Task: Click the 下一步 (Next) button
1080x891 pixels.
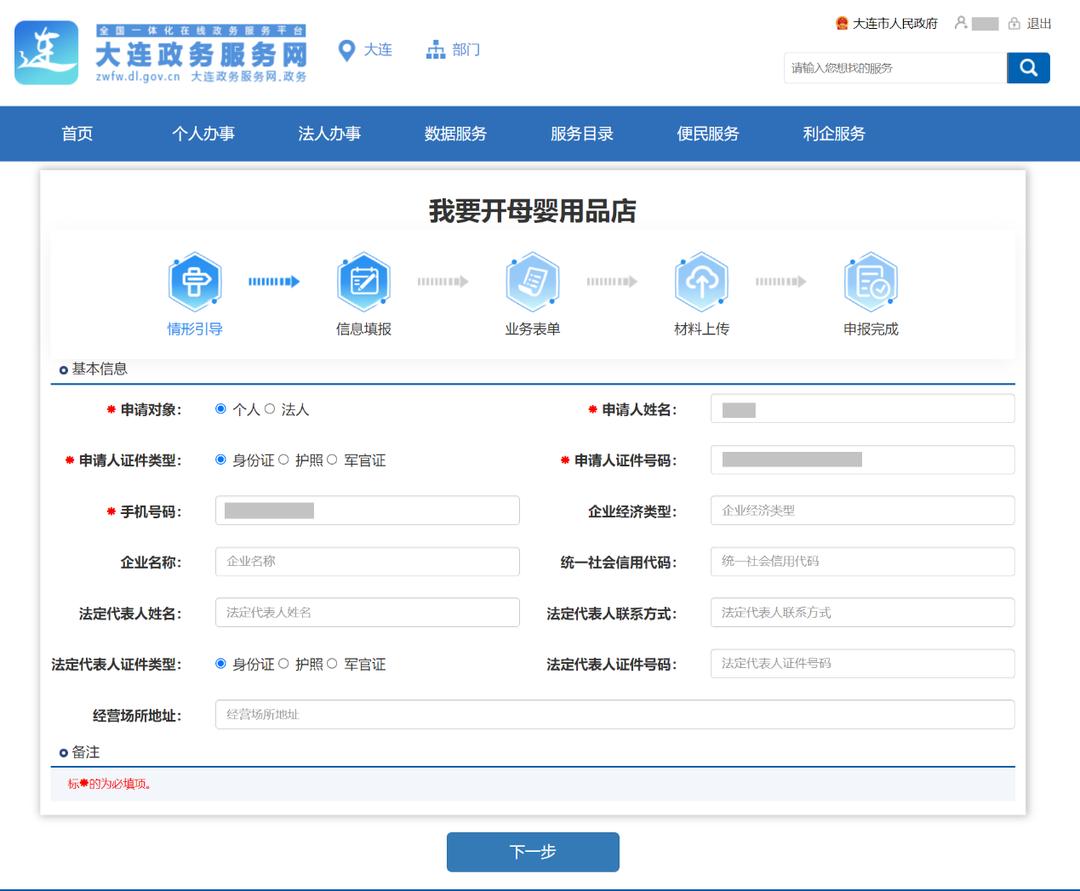Action: pos(532,851)
